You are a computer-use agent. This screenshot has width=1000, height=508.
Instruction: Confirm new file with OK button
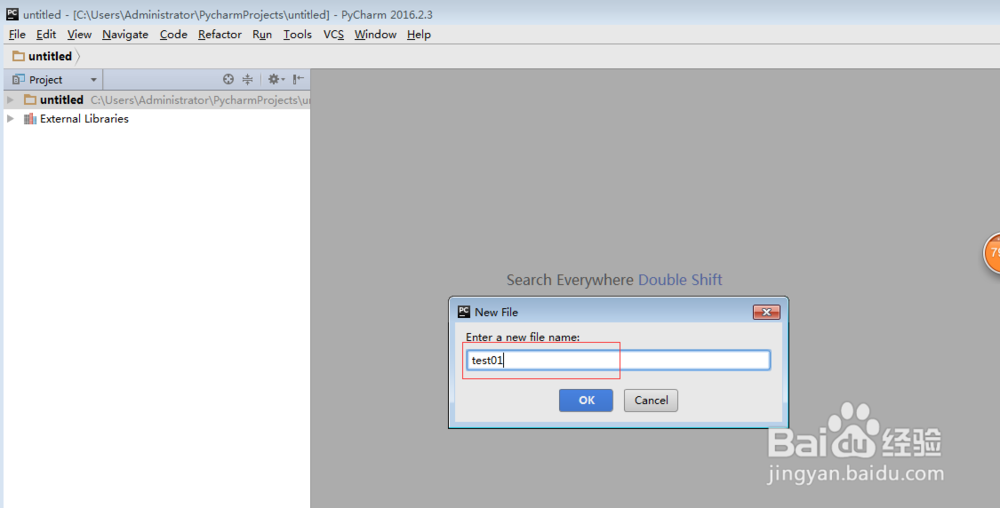(x=586, y=400)
